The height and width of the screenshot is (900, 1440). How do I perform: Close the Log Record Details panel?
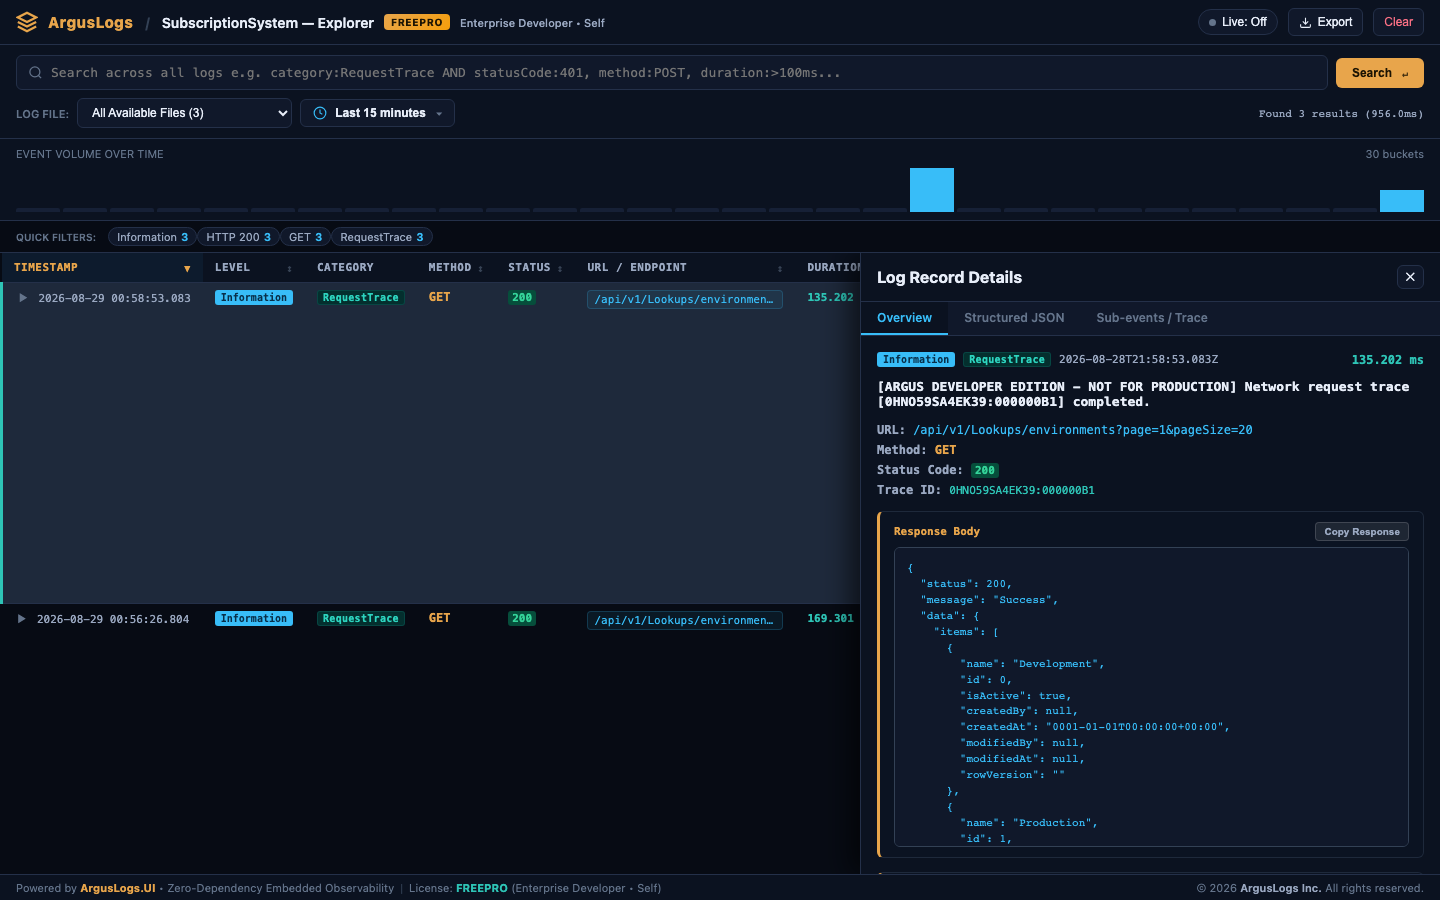click(1410, 277)
